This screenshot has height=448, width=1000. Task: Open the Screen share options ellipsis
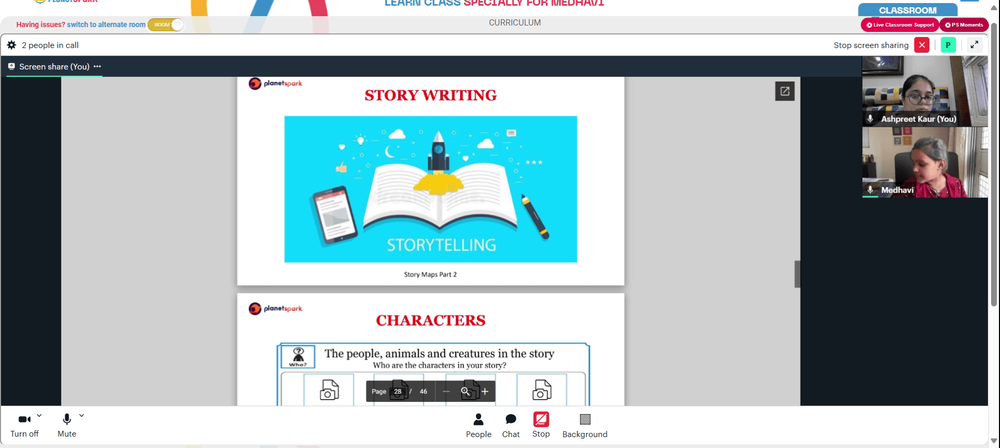pyautogui.click(x=97, y=66)
